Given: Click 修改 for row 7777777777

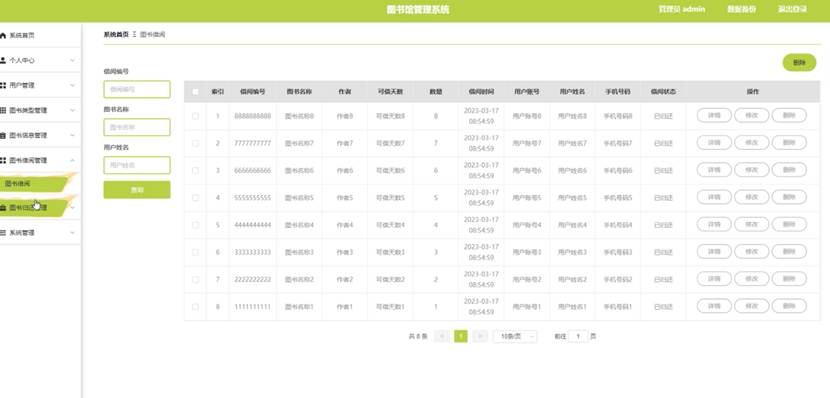Looking at the screenshot, I should 752,142.
